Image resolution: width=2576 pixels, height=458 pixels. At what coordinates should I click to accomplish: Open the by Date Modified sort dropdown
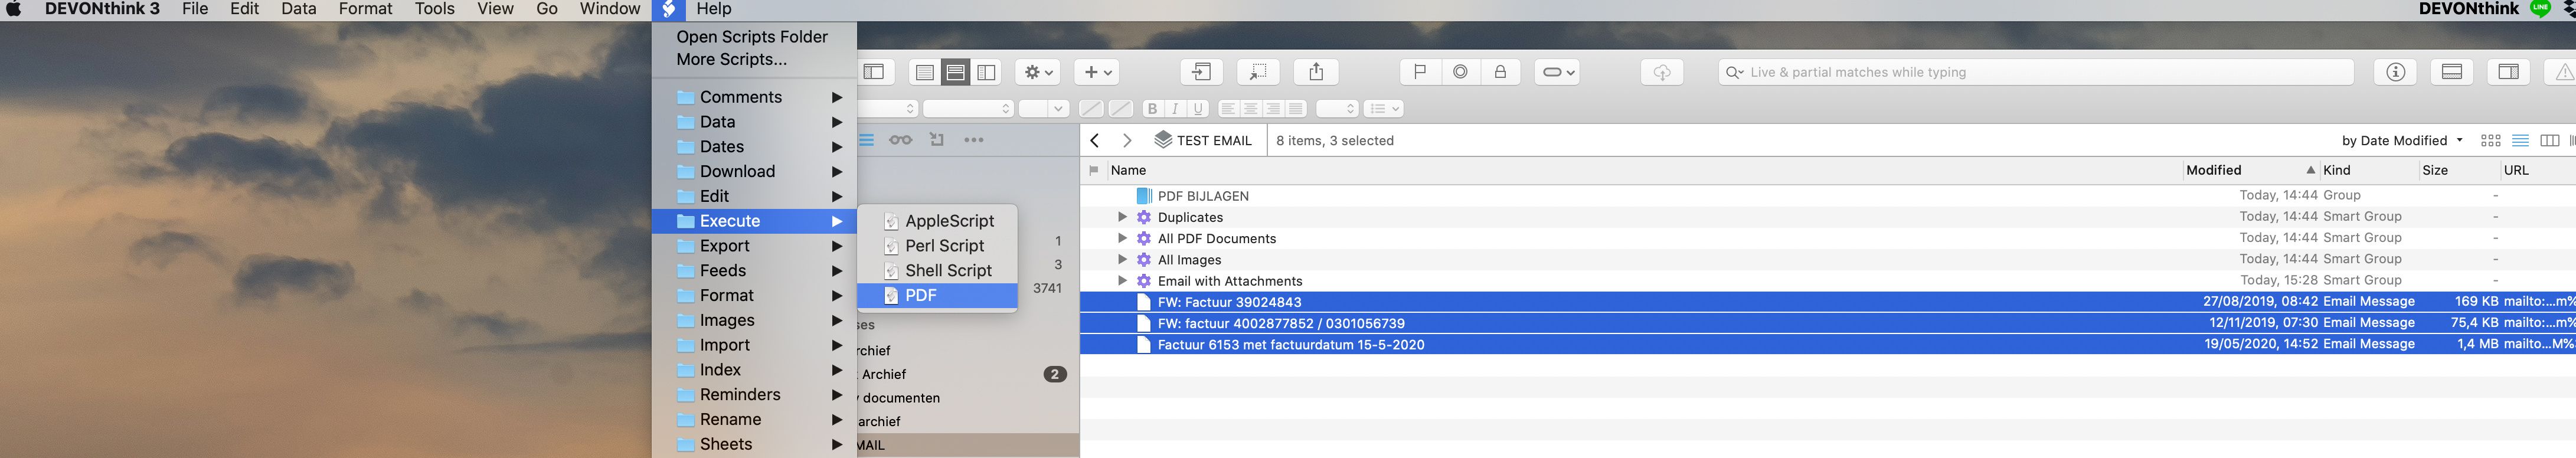coord(2402,140)
